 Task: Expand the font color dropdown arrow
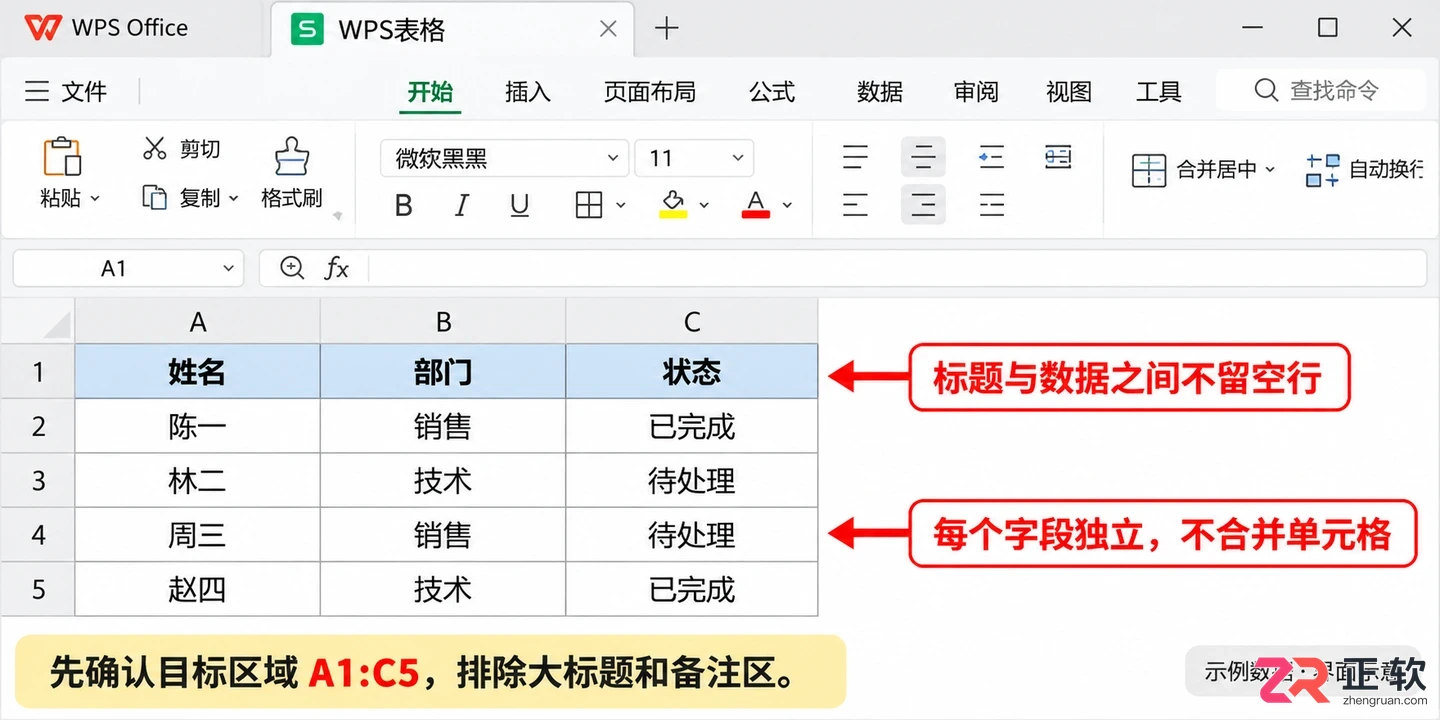[787, 205]
